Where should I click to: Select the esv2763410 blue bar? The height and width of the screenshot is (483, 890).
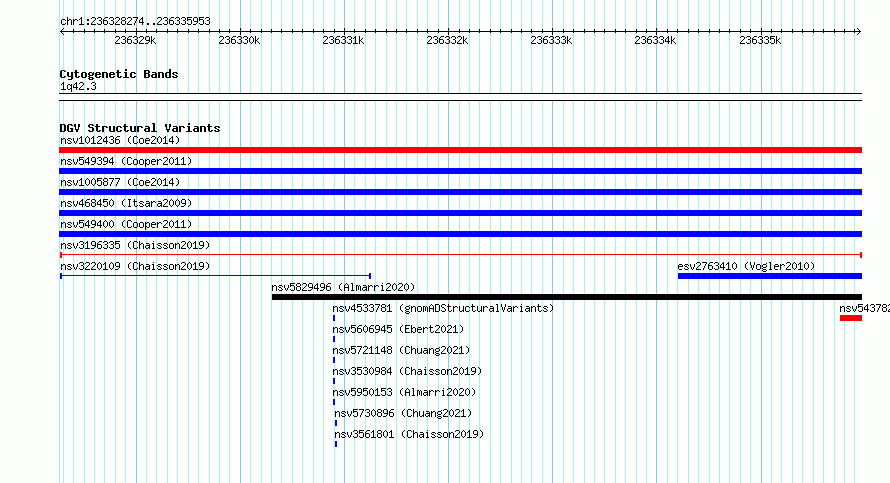770,276
